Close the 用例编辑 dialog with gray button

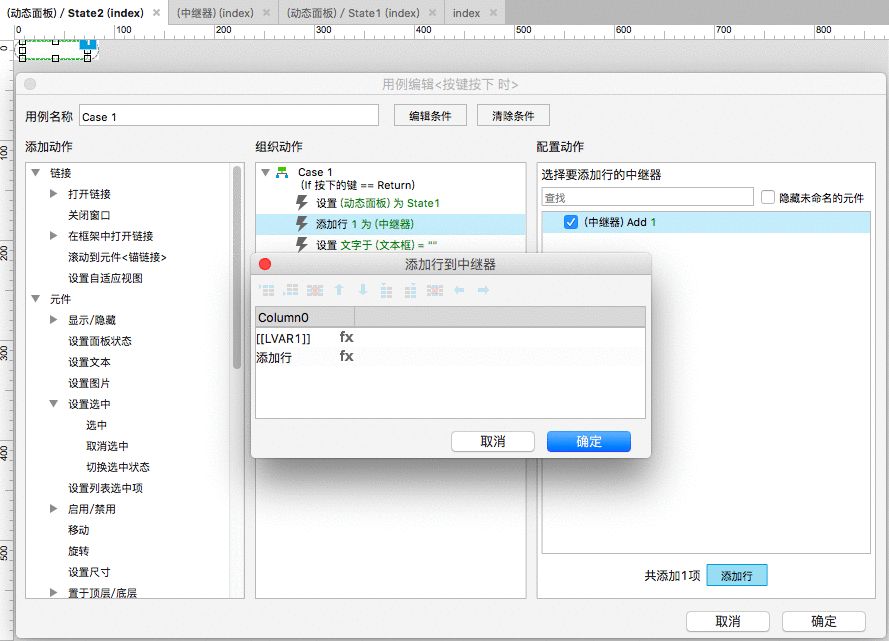pyautogui.click(x=30, y=84)
